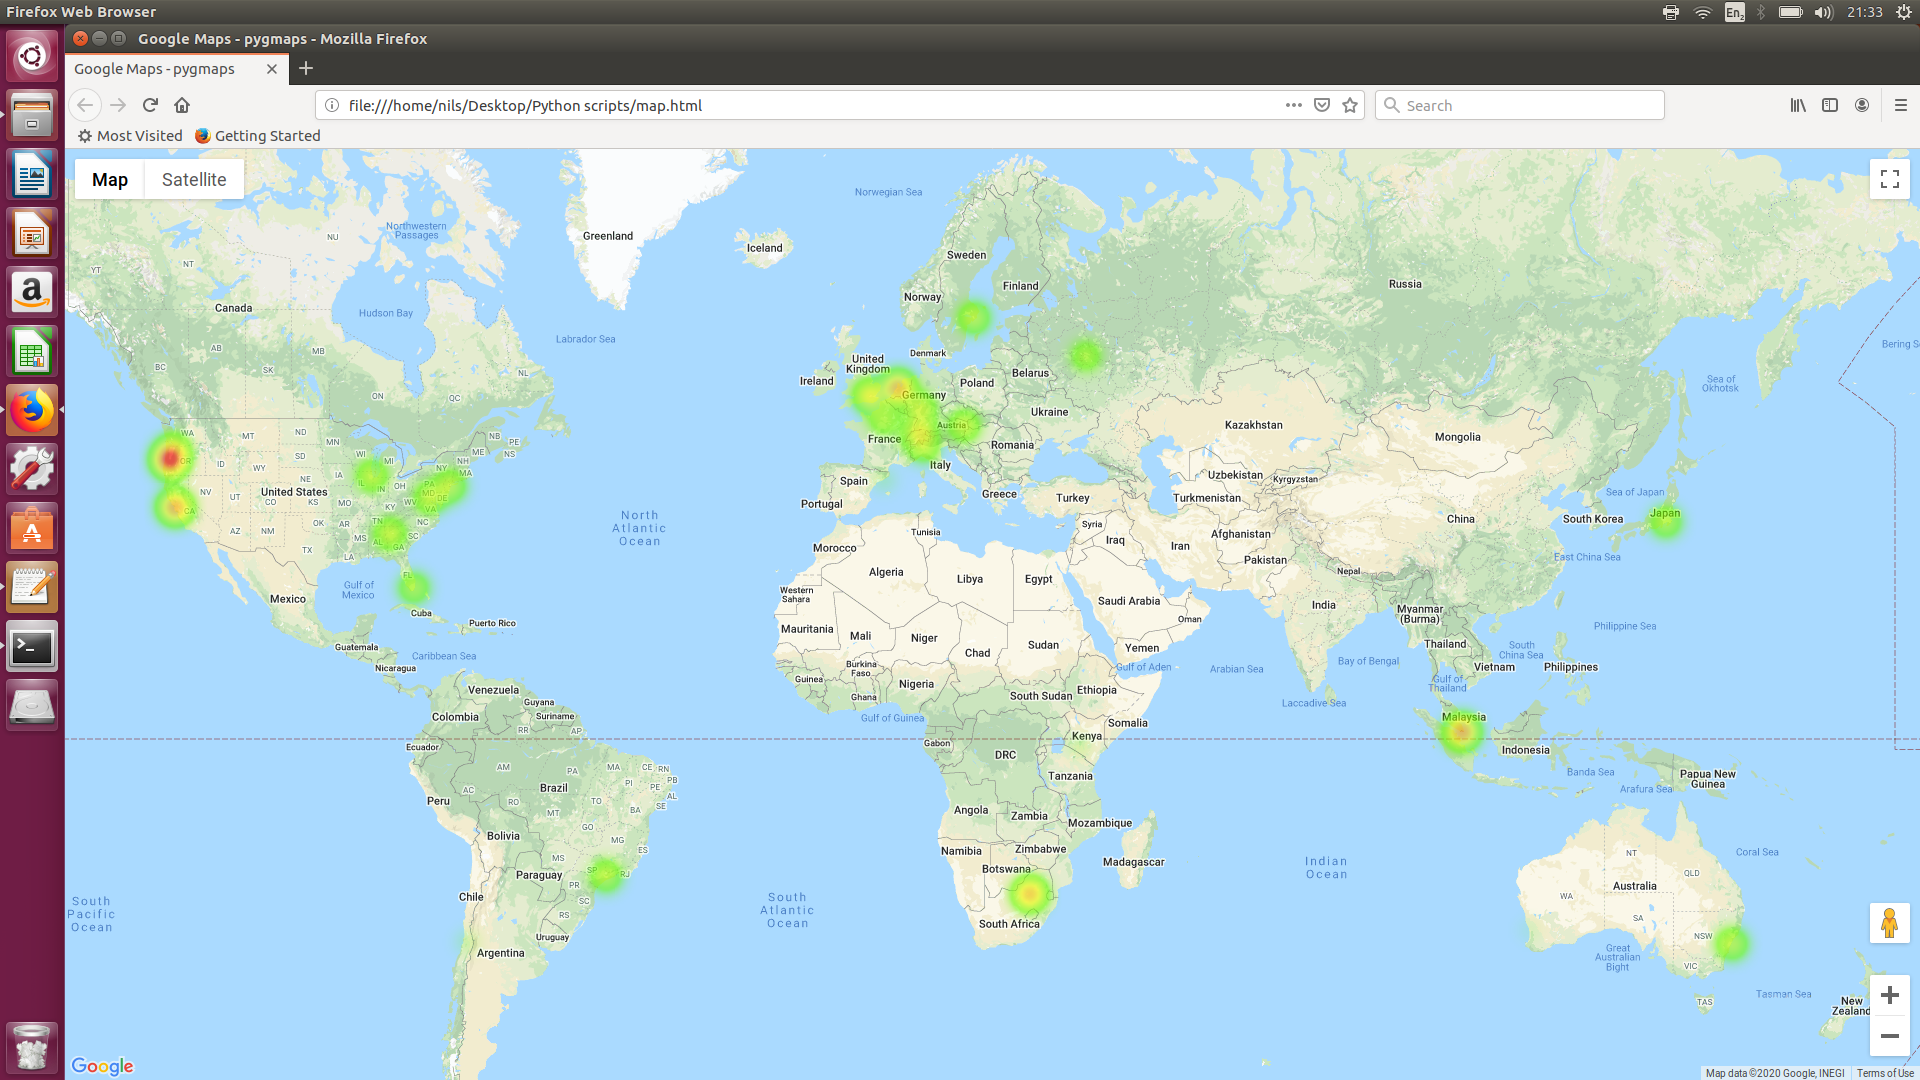Open the Firefox sidebar icon
Viewport: 1920px width, 1080px height.
coord(1831,105)
